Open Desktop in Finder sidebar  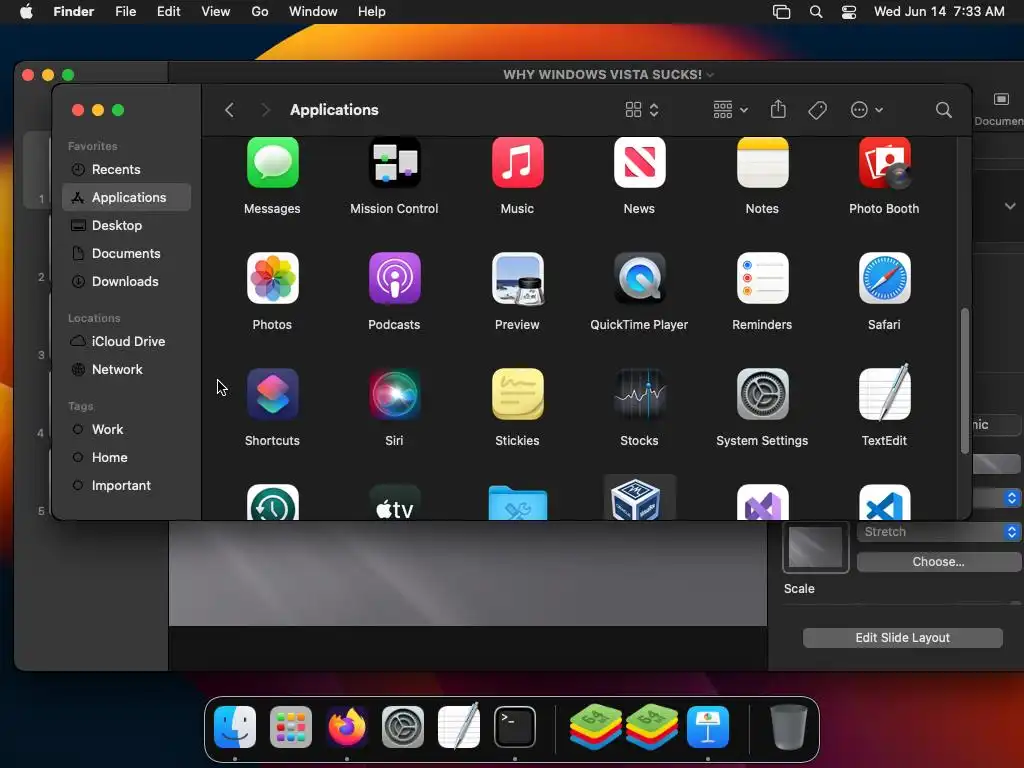pos(127,225)
